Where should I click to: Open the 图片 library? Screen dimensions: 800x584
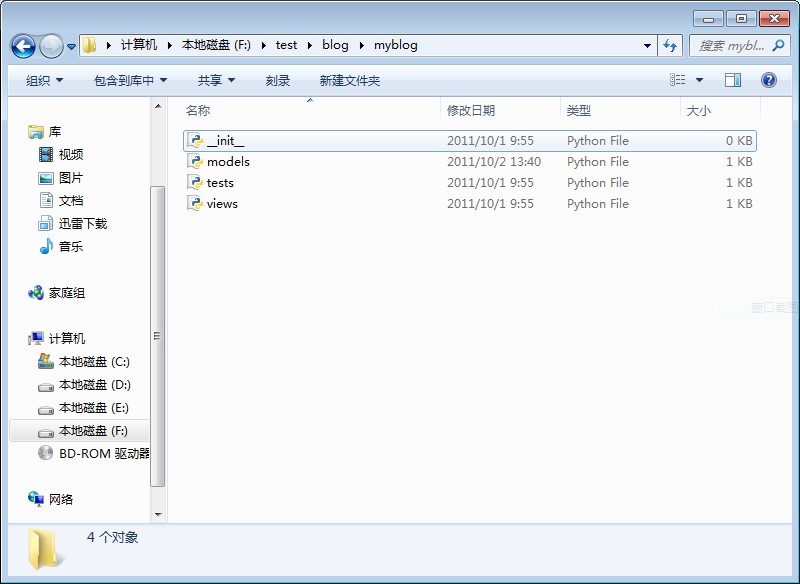(61, 177)
